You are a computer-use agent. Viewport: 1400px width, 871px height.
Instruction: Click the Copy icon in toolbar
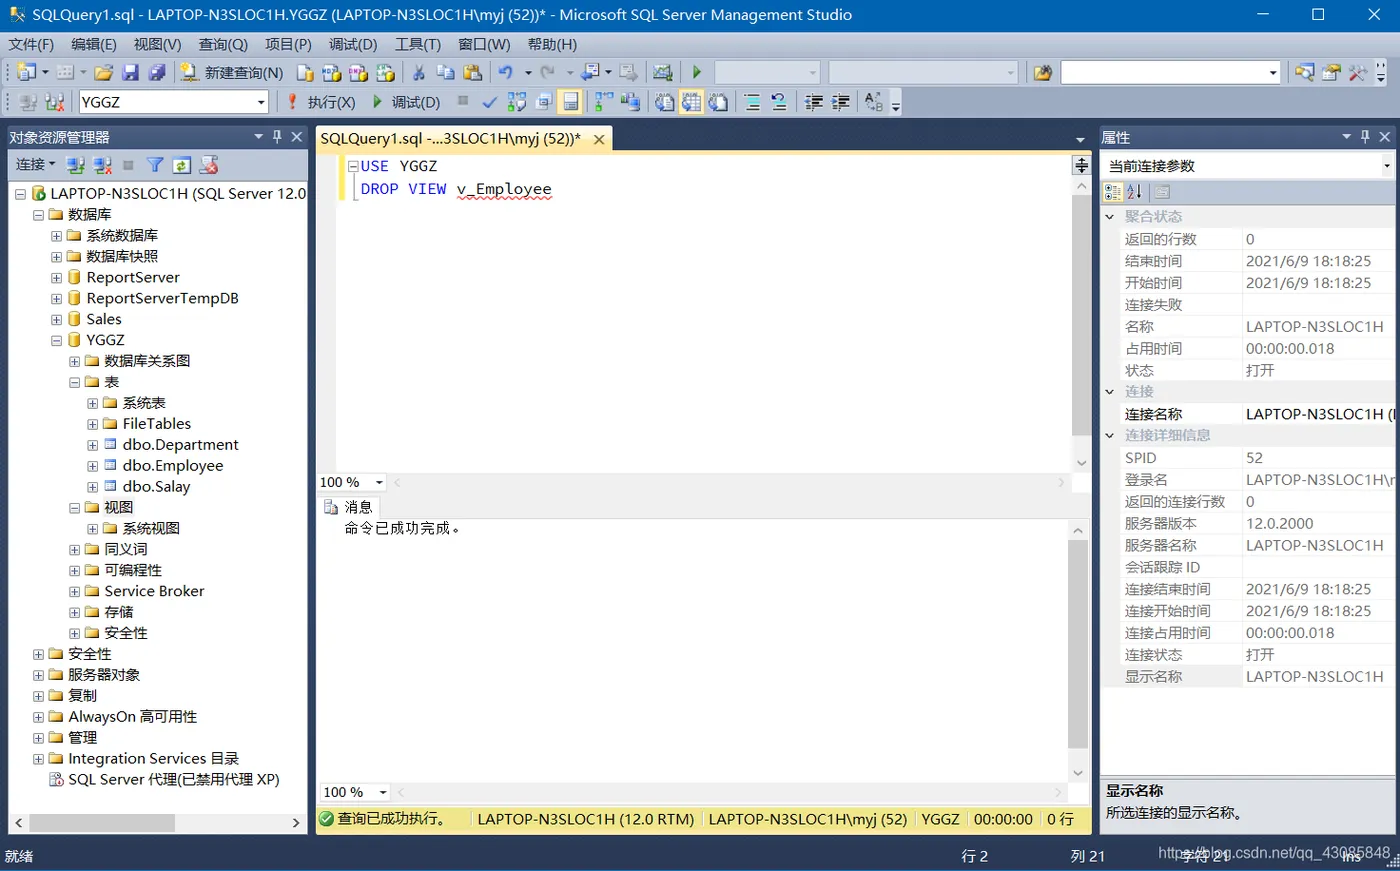click(446, 73)
